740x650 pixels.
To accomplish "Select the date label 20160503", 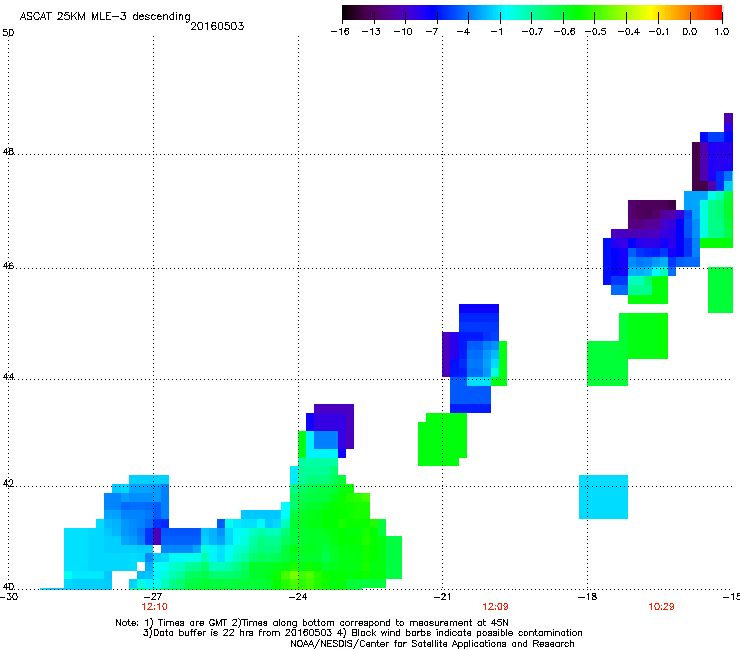I will point(217,26).
